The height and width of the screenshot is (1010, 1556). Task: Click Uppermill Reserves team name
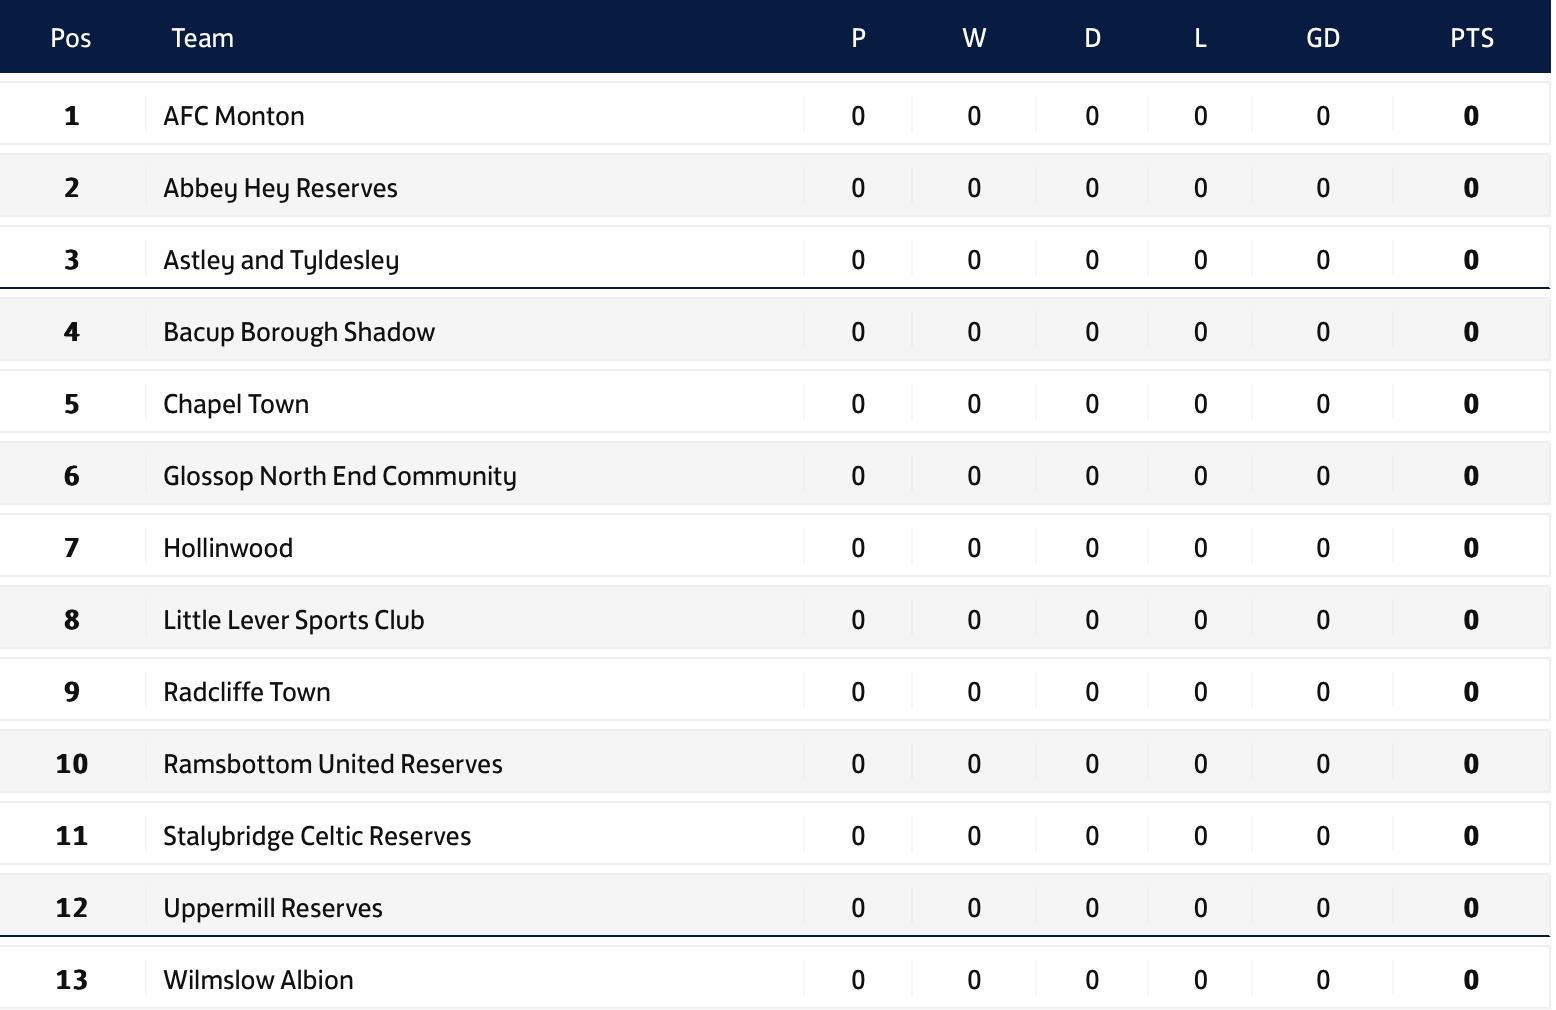coord(273,908)
